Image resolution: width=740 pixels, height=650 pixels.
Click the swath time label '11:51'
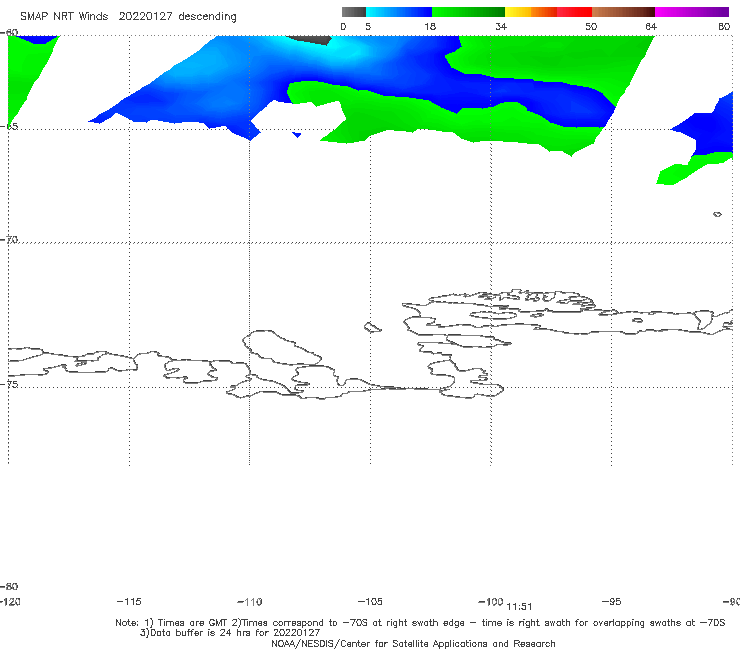pyautogui.click(x=519, y=607)
